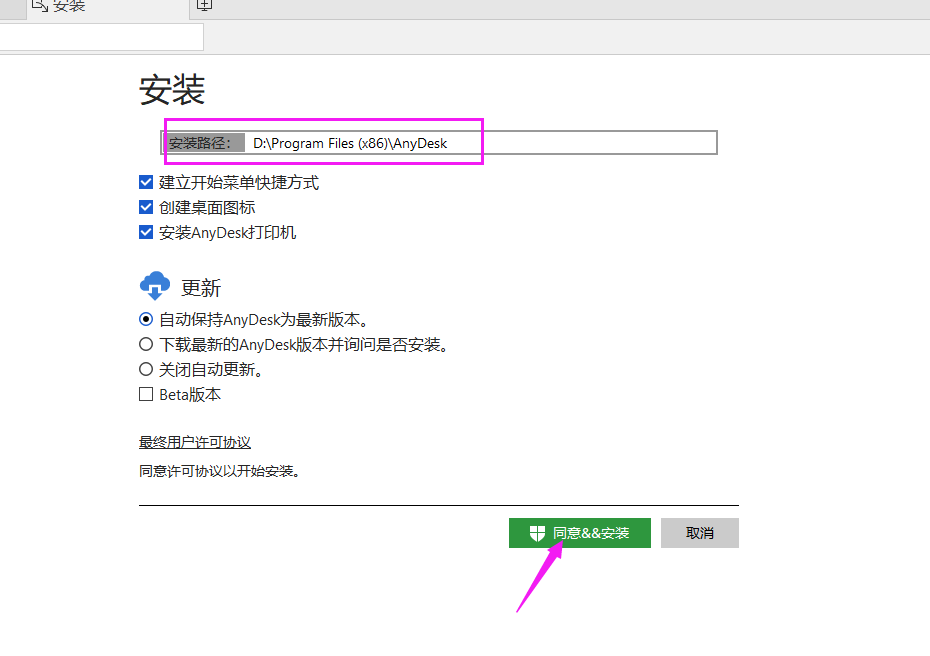
Task: Click the address field below the tabs
Action: click(x=101, y=37)
